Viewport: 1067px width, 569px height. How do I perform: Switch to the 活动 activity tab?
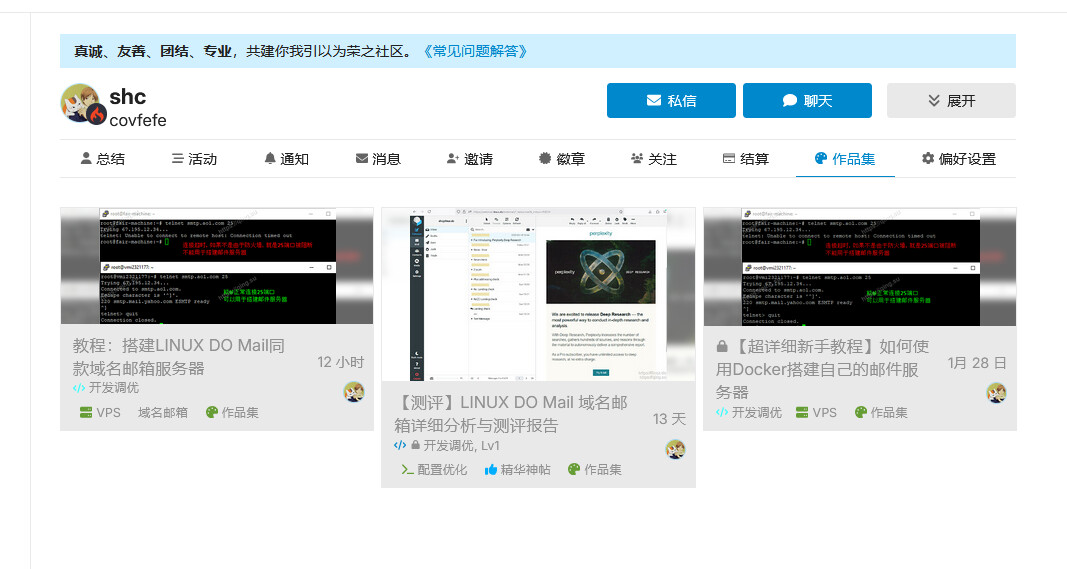pyautogui.click(x=194, y=159)
